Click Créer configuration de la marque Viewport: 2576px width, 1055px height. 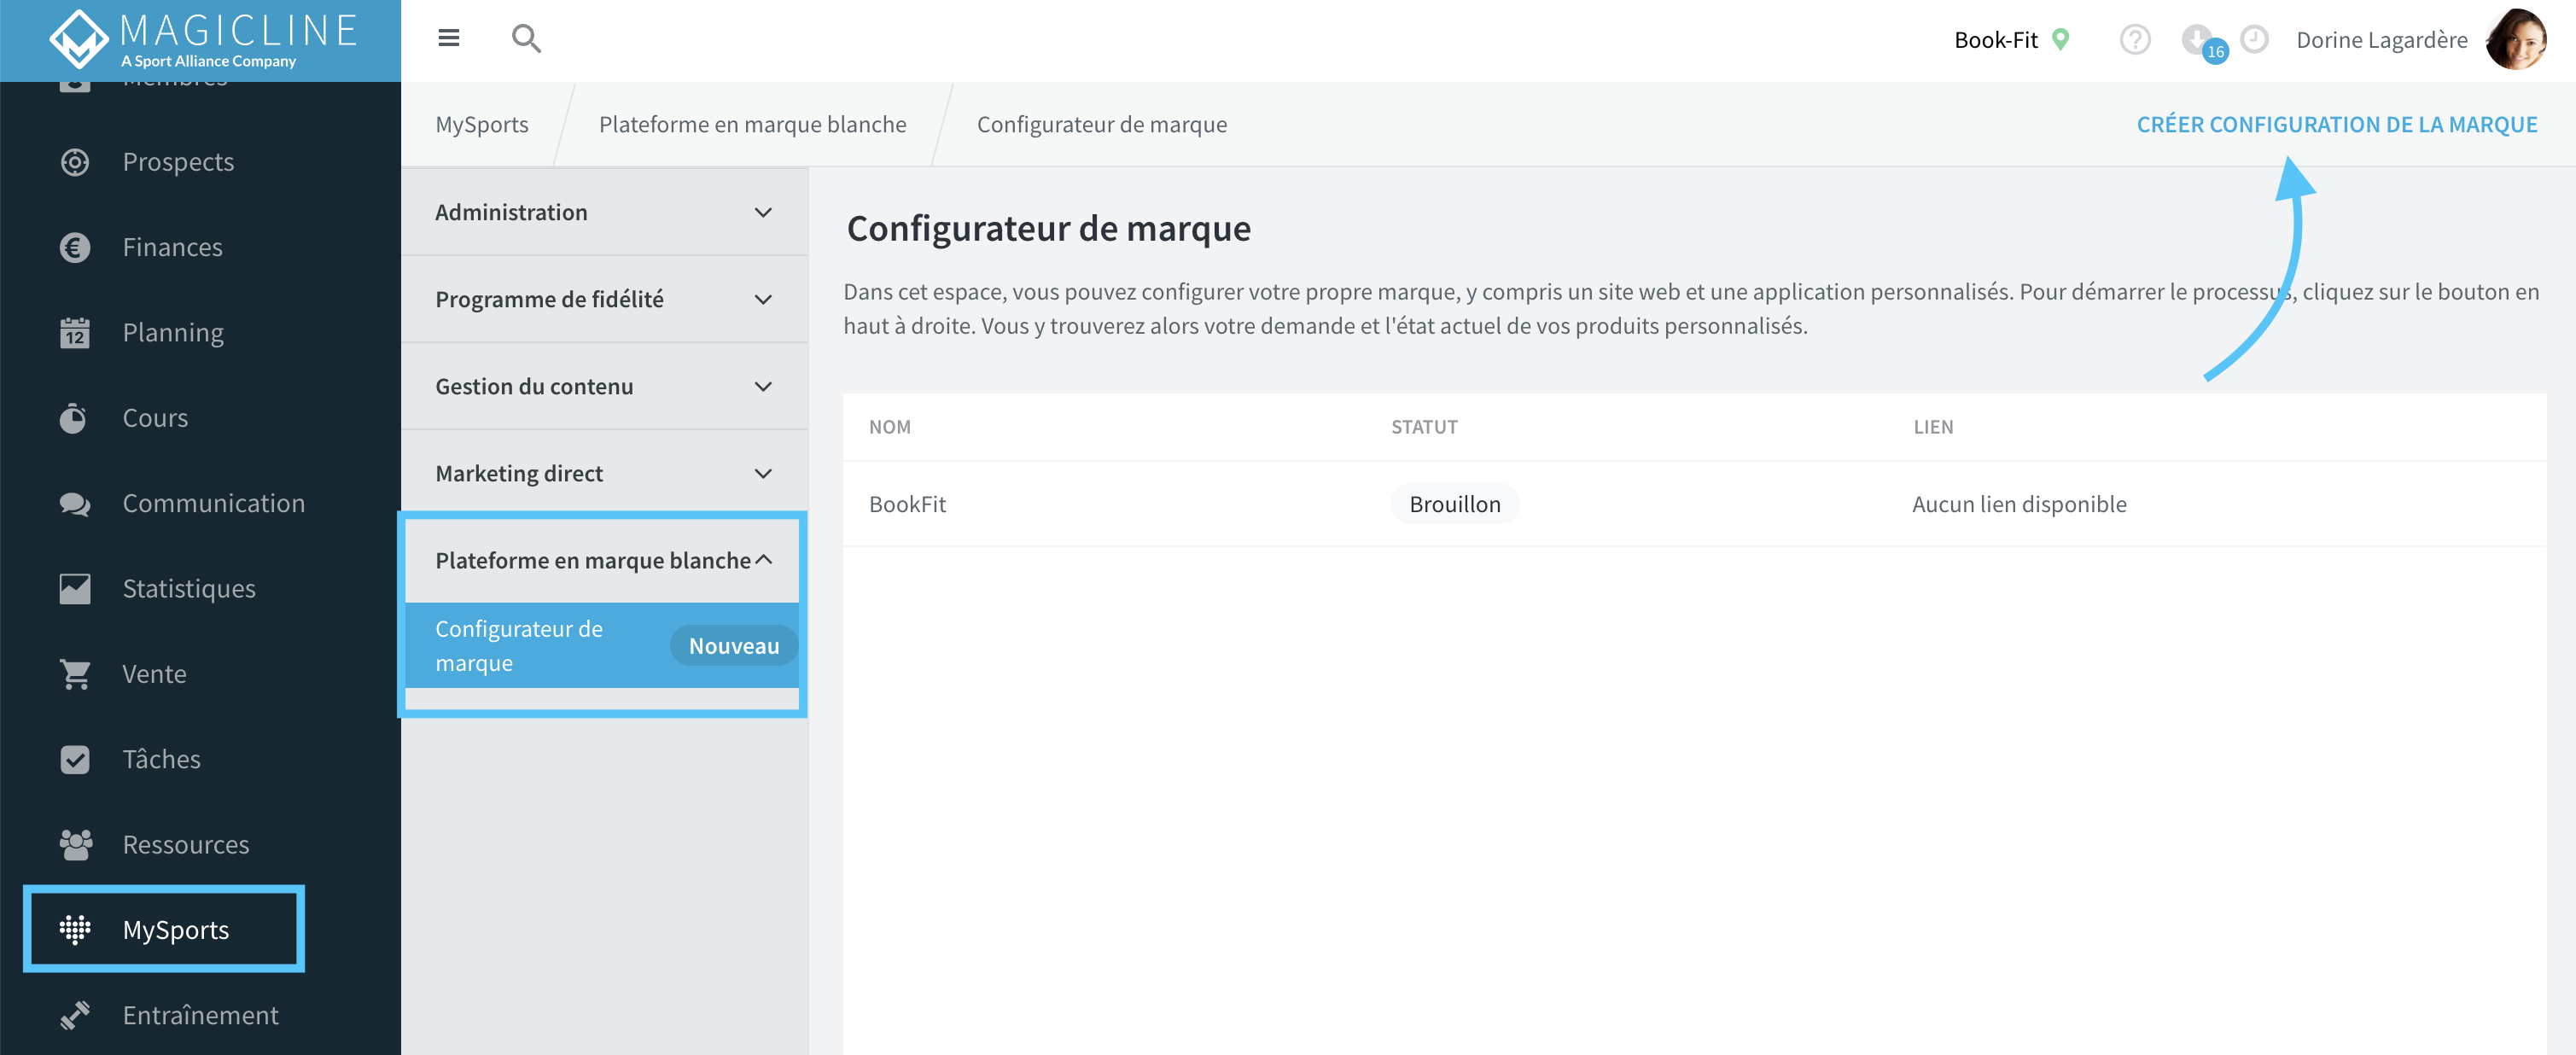[2337, 124]
